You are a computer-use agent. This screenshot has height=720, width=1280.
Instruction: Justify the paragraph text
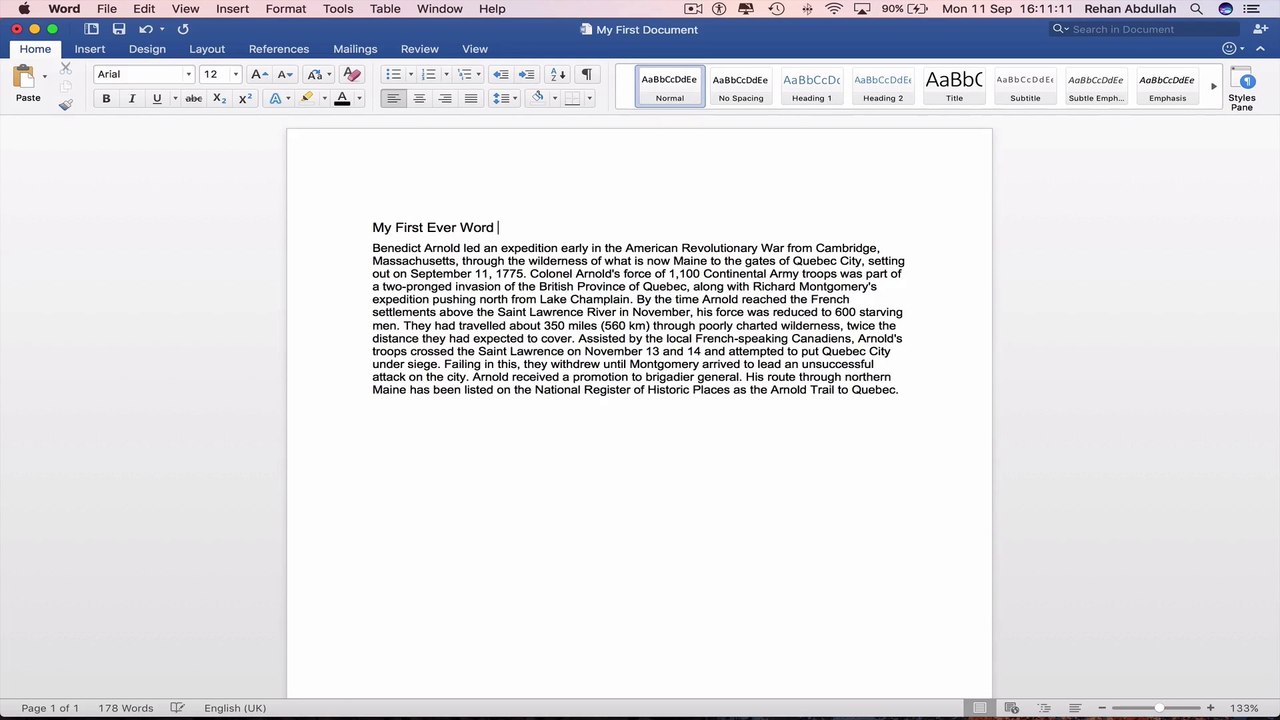click(470, 98)
